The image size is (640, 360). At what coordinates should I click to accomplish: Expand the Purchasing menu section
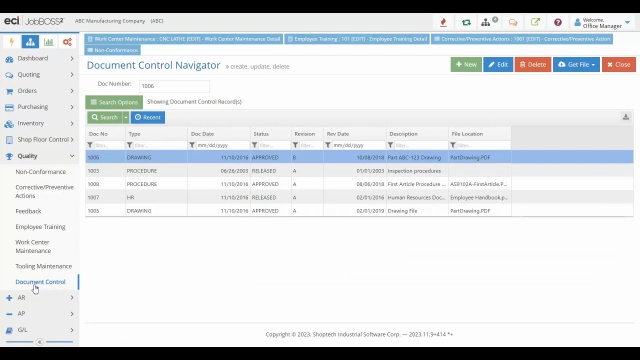(x=40, y=107)
